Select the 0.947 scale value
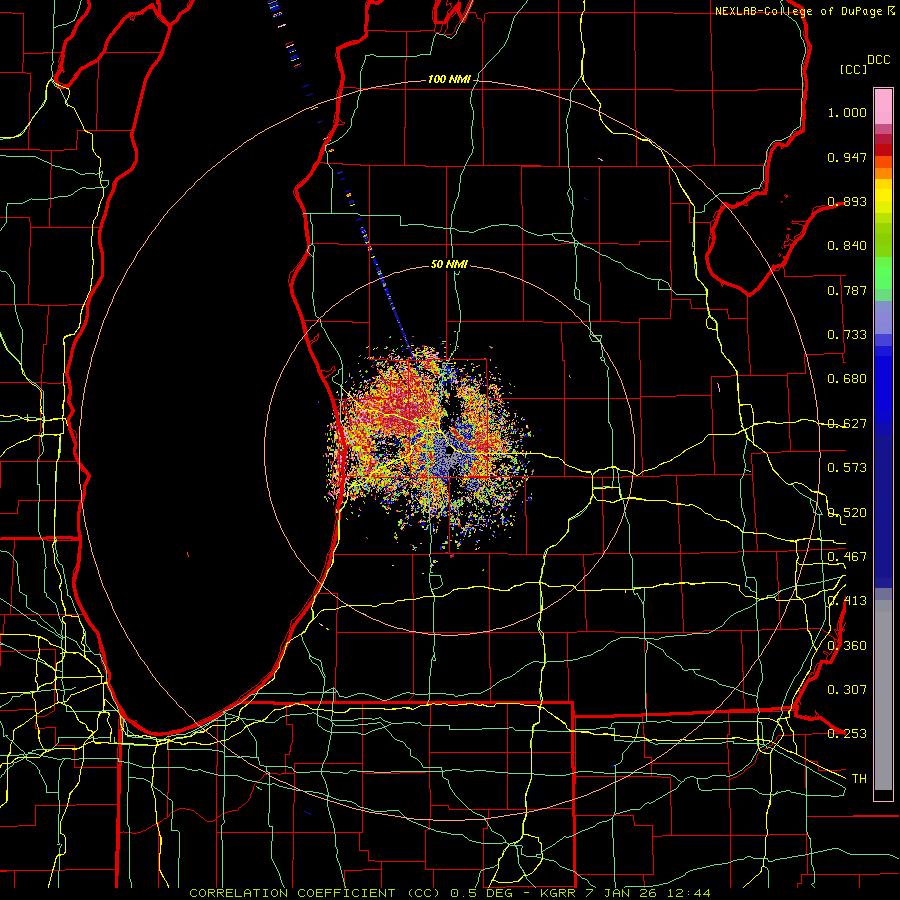 click(x=847, y=157)
